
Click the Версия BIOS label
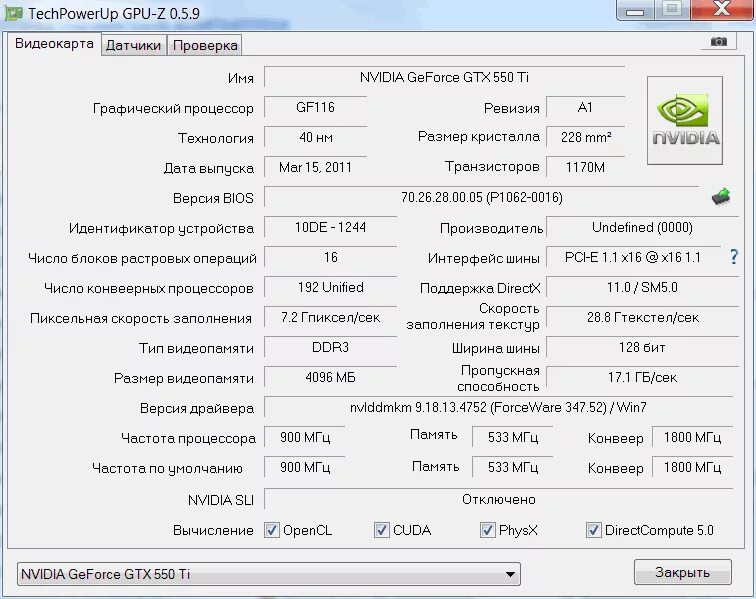213,198
